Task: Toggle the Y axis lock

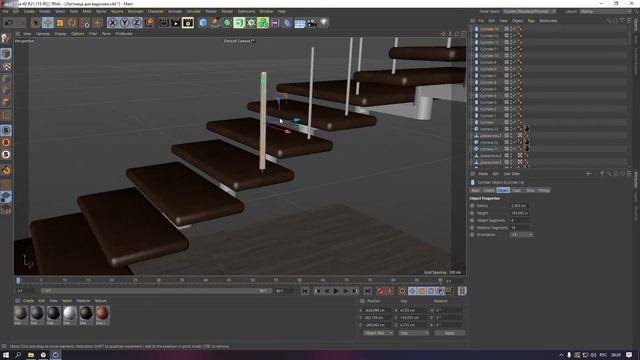Action: pyautogui.click(x=124, y=23)
